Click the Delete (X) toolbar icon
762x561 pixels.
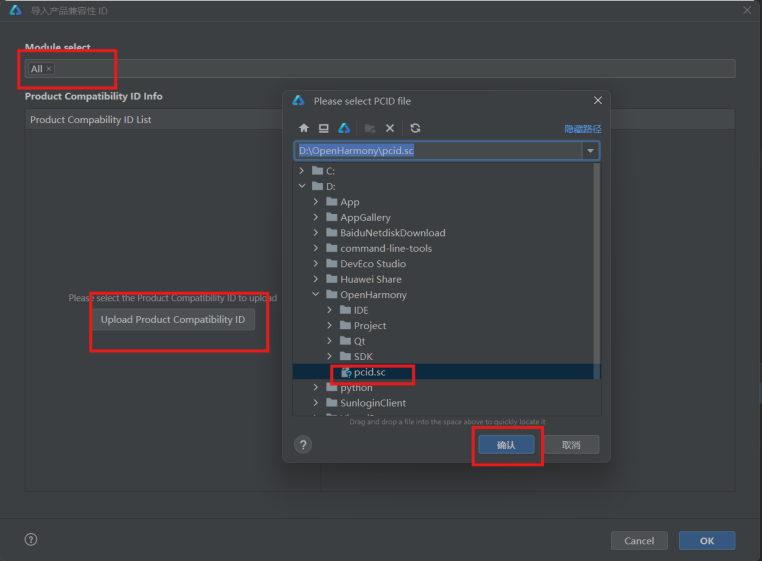390,129
